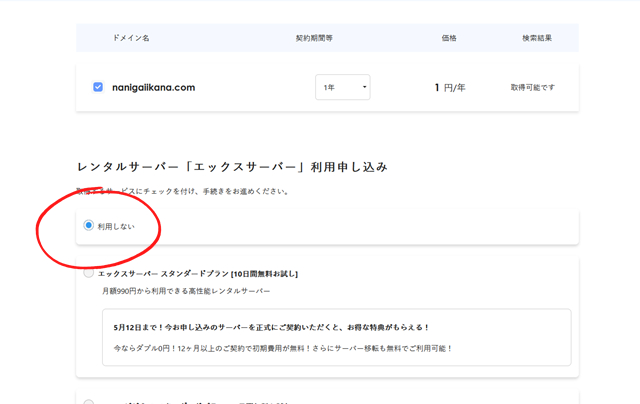Click the nanigaiikana.com domain name text
This screenshot has width=640, height=404.
pyautogui.click(x=153, y=87)
